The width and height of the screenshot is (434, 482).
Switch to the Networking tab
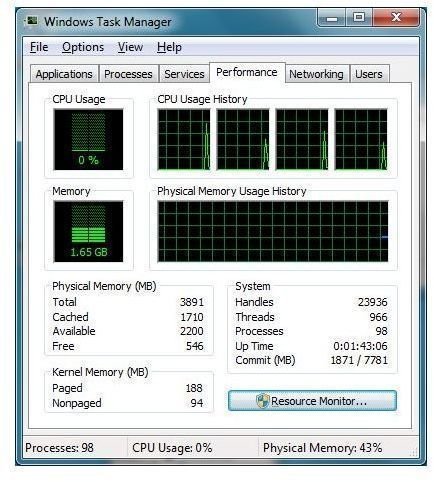click(316, 74)
